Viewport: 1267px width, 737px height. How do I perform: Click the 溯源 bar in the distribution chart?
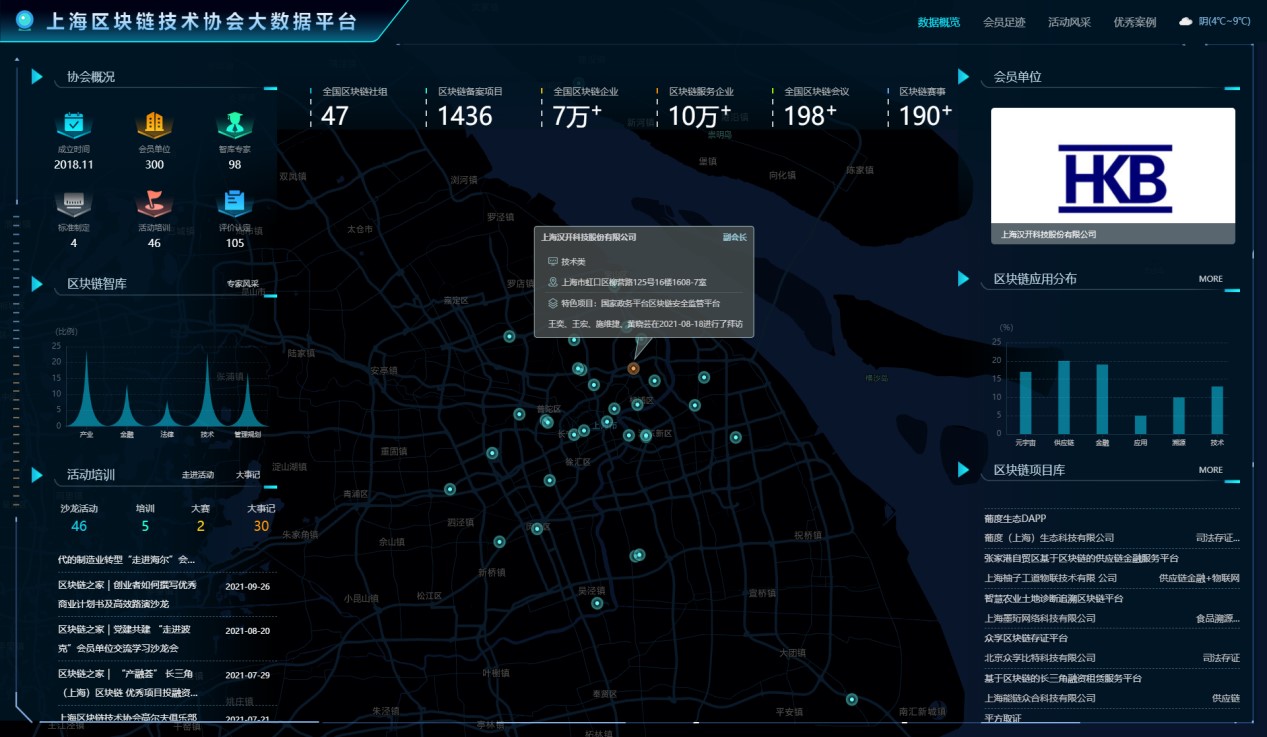pos(1179,415)
